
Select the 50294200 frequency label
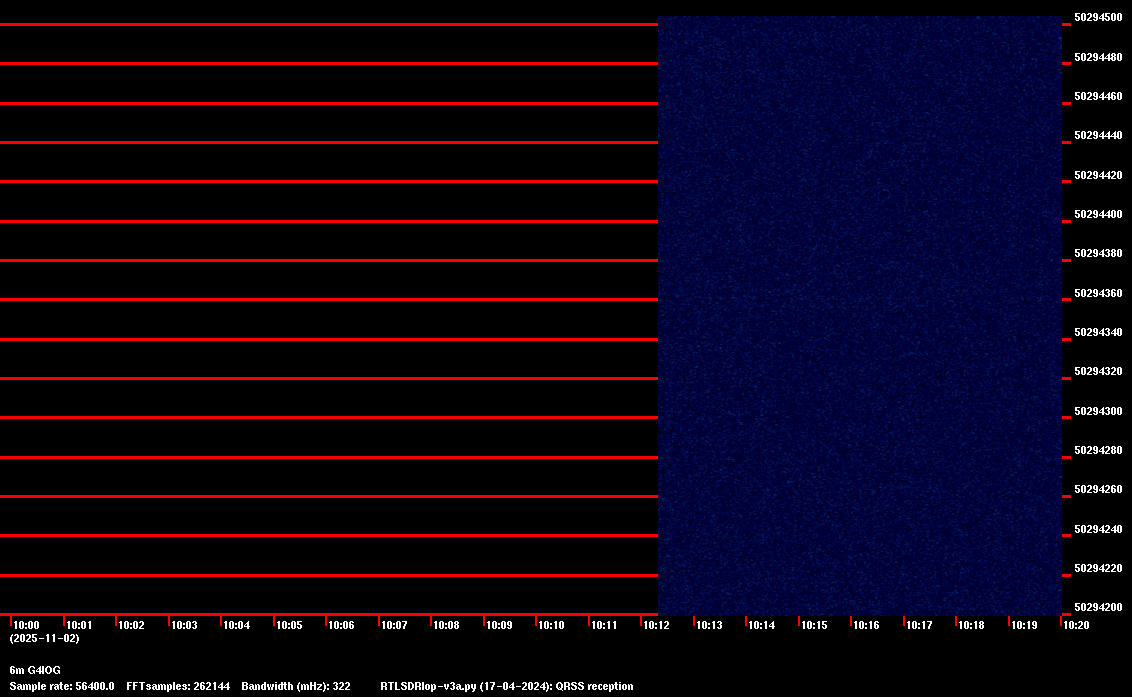[x=1097, y=607]
